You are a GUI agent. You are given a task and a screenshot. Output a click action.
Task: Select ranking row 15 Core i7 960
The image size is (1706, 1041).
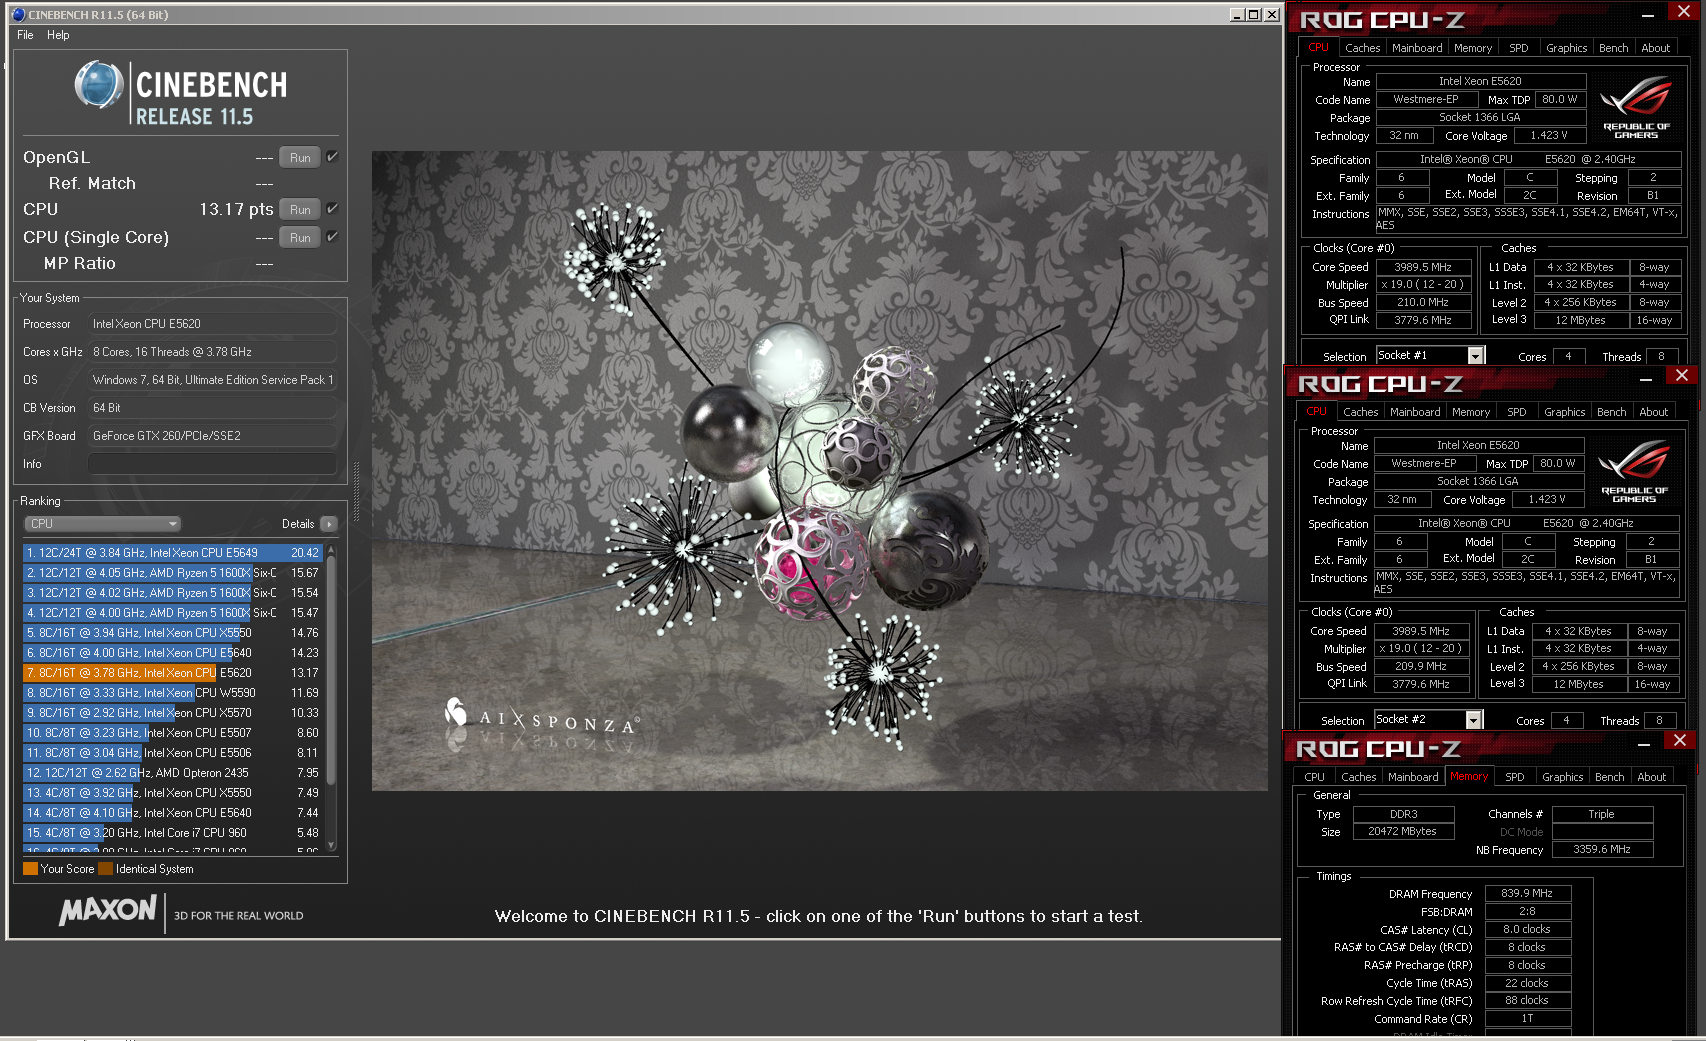coord(172,833)
